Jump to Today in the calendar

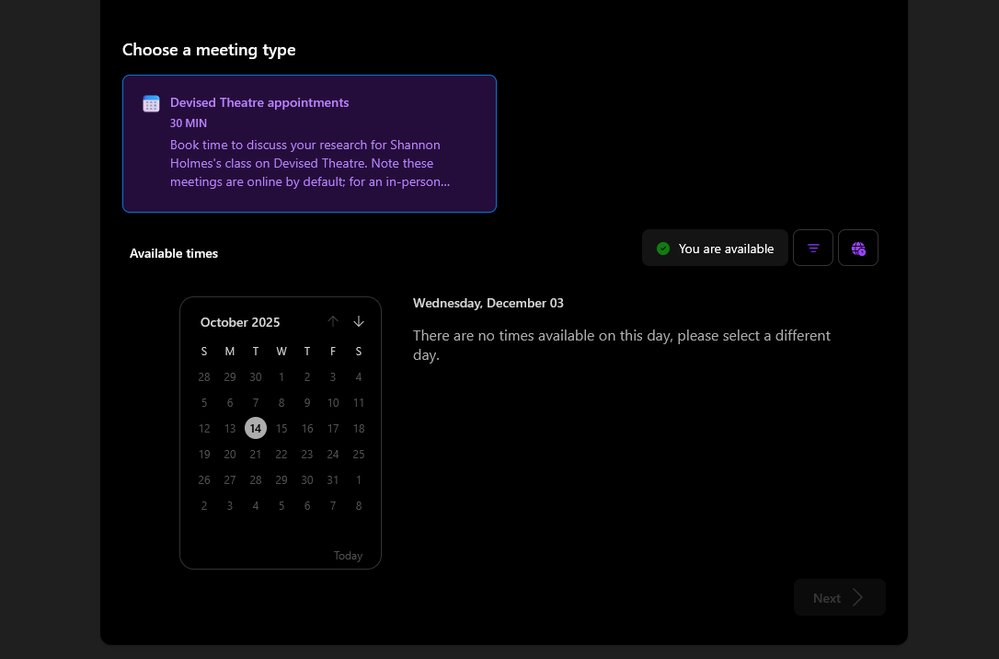(348, 556)
